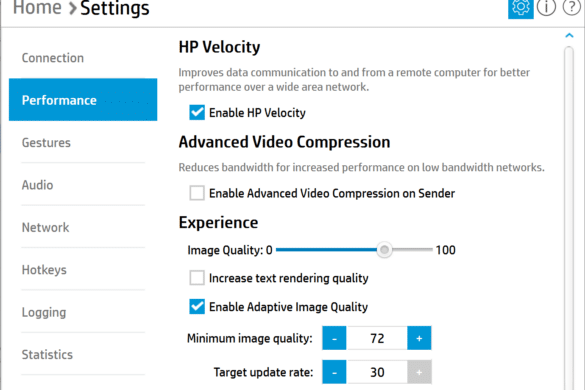This screenshot has height=390, width=585.
Task: Click the scroll up arrow chevron
Action: (569, 35)
